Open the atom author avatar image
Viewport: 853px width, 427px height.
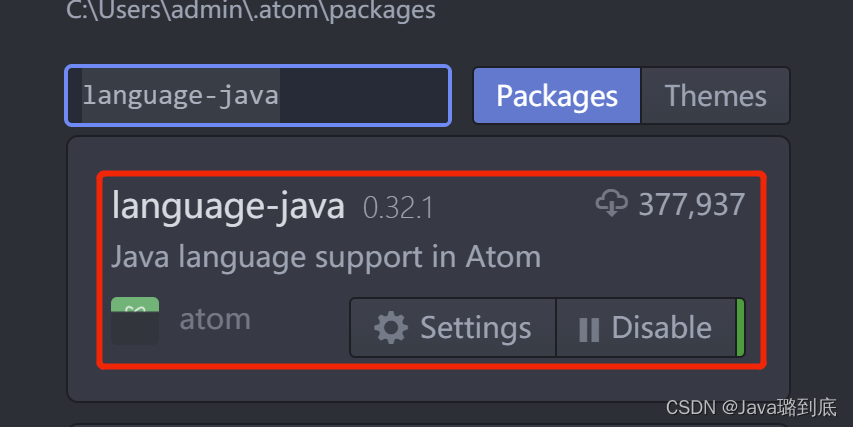135,321
